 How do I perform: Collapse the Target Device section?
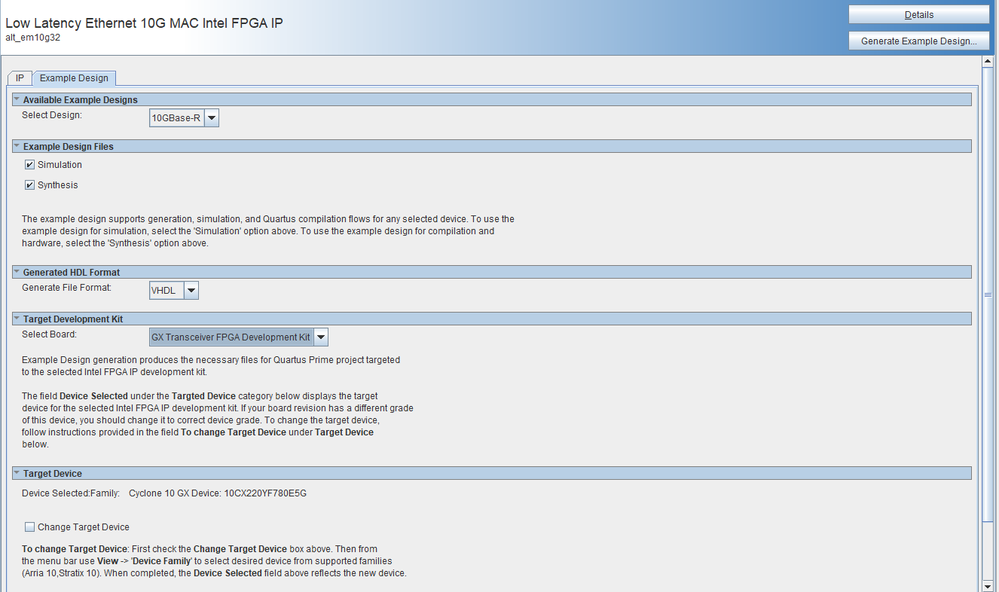[17, 473]
